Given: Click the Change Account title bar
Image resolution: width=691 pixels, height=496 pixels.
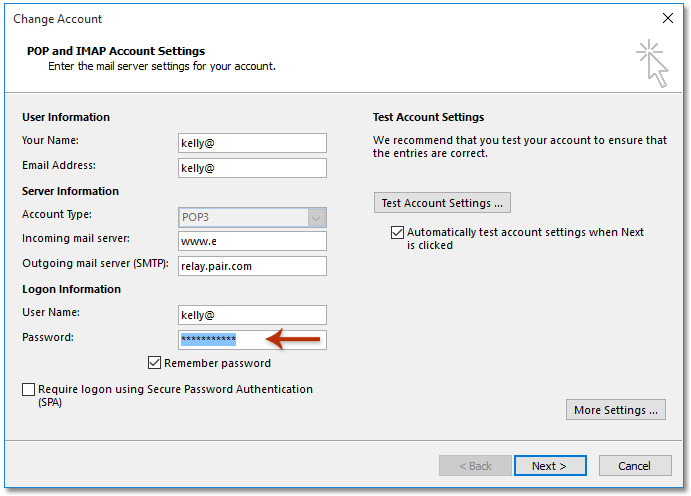Looking at the screenshot, I should (x=300, y=18).
